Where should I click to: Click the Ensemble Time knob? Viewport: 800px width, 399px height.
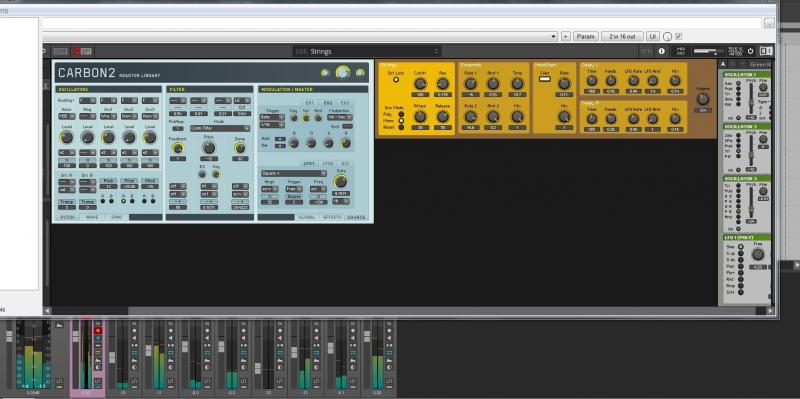pyautogui.click(x=517, y=84)
